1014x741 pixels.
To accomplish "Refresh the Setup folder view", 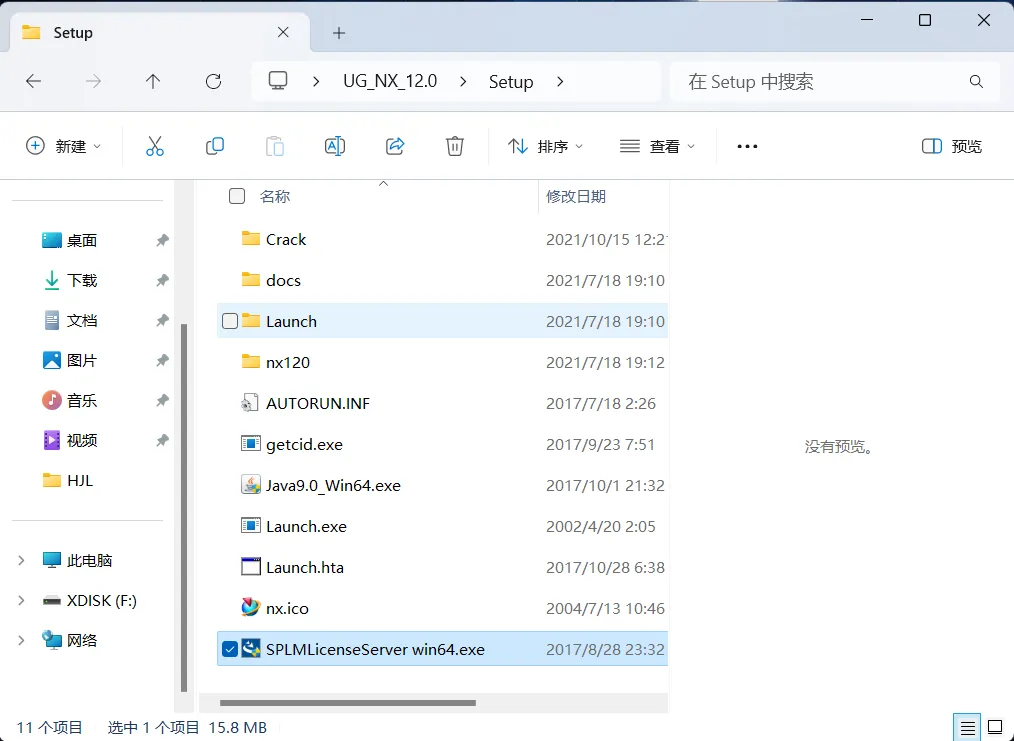I will click(213, 81).
